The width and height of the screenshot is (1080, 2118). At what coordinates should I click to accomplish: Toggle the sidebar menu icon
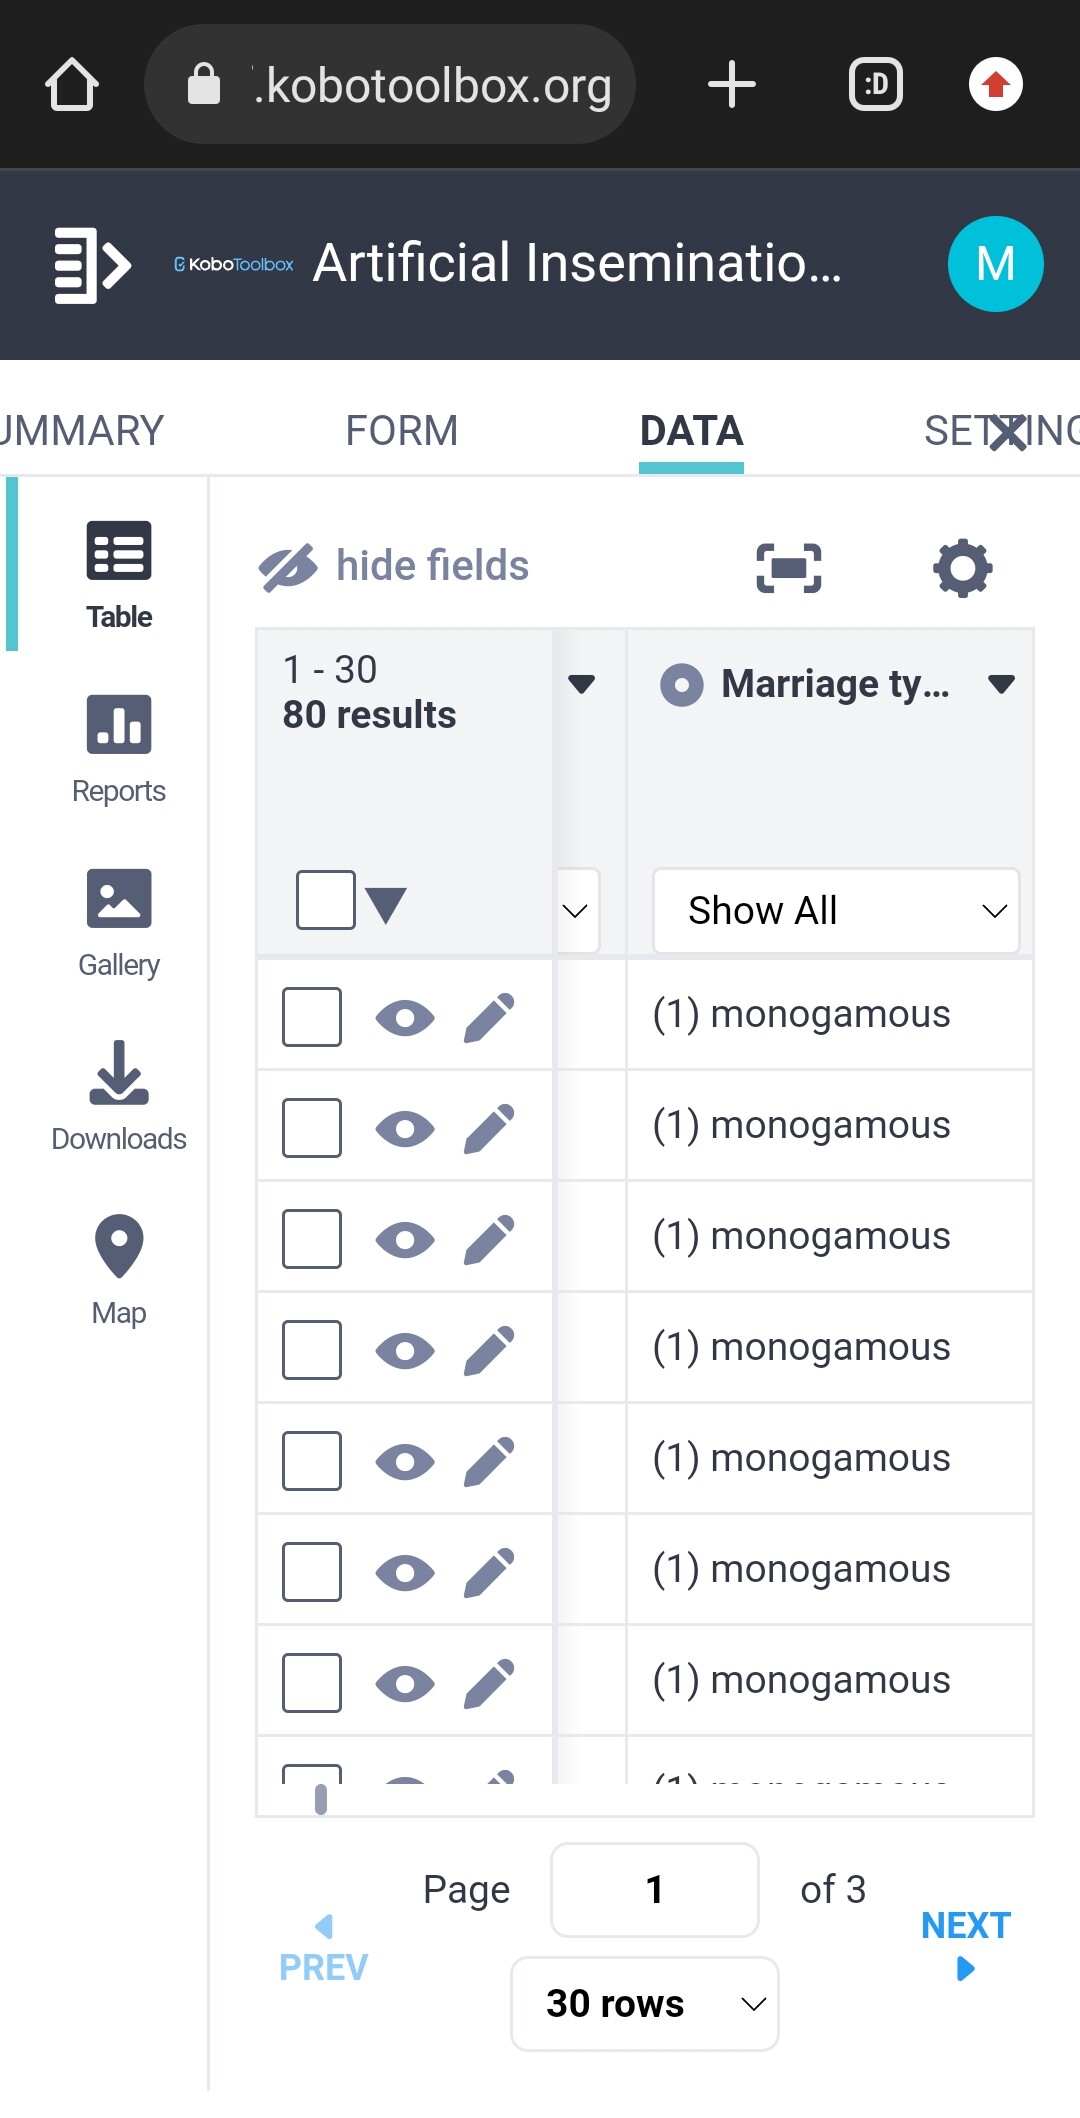92,265
